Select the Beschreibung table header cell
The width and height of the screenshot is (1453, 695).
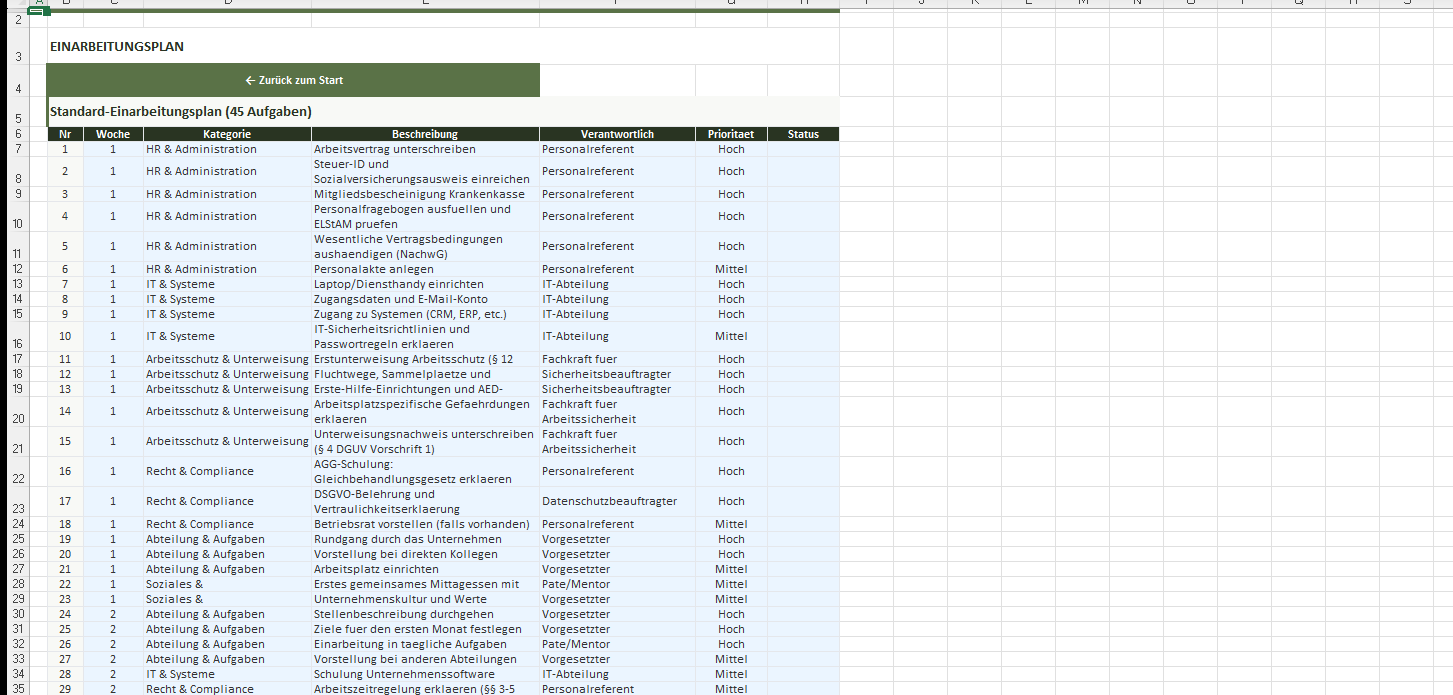tap(425, 134)
